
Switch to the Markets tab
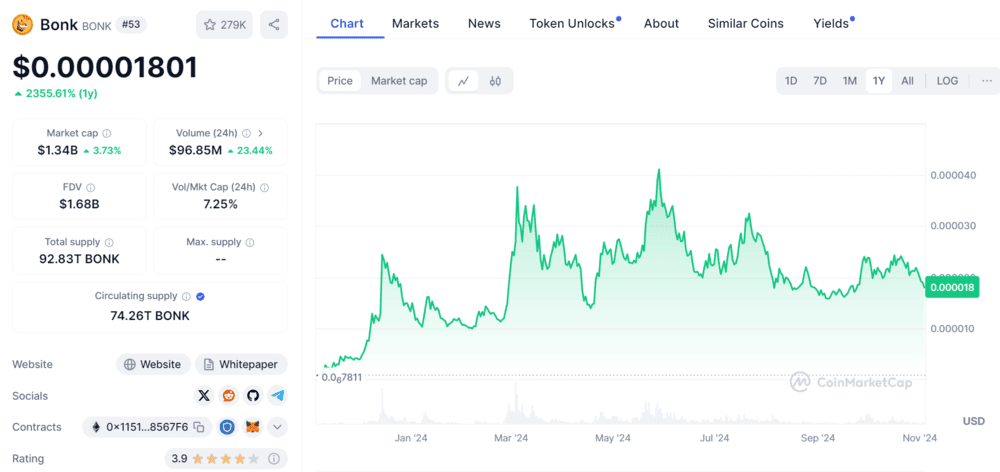coord(414,23)
